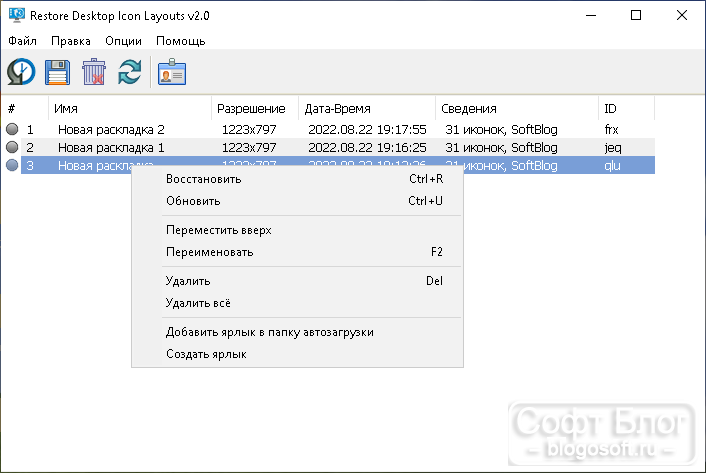706x473 pixels.
Task: Click the gray status circle for row 1
Action: coord(12,129)
